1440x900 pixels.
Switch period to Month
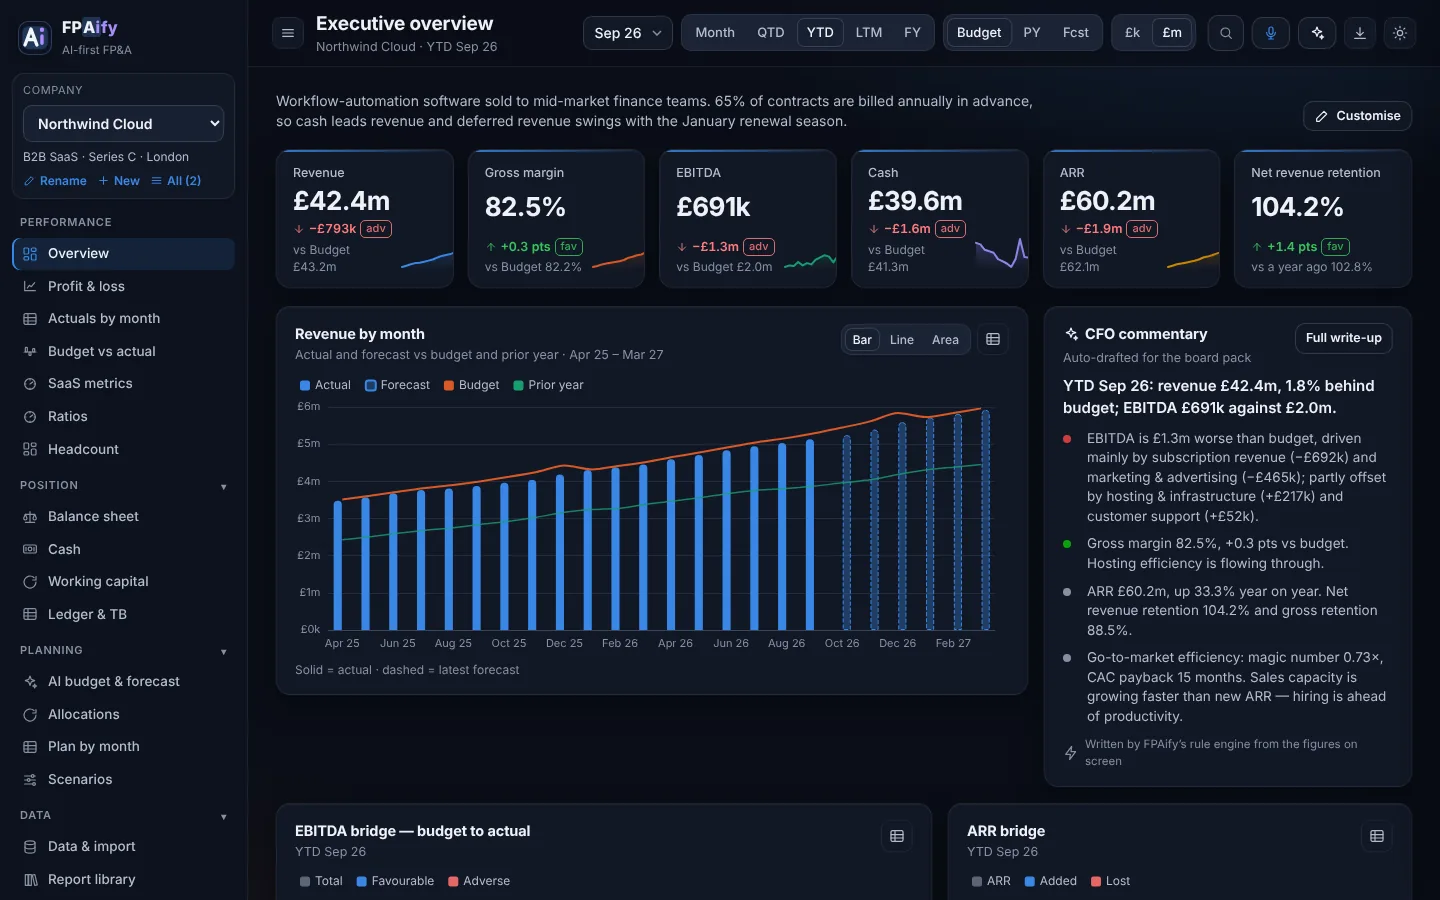715,33
